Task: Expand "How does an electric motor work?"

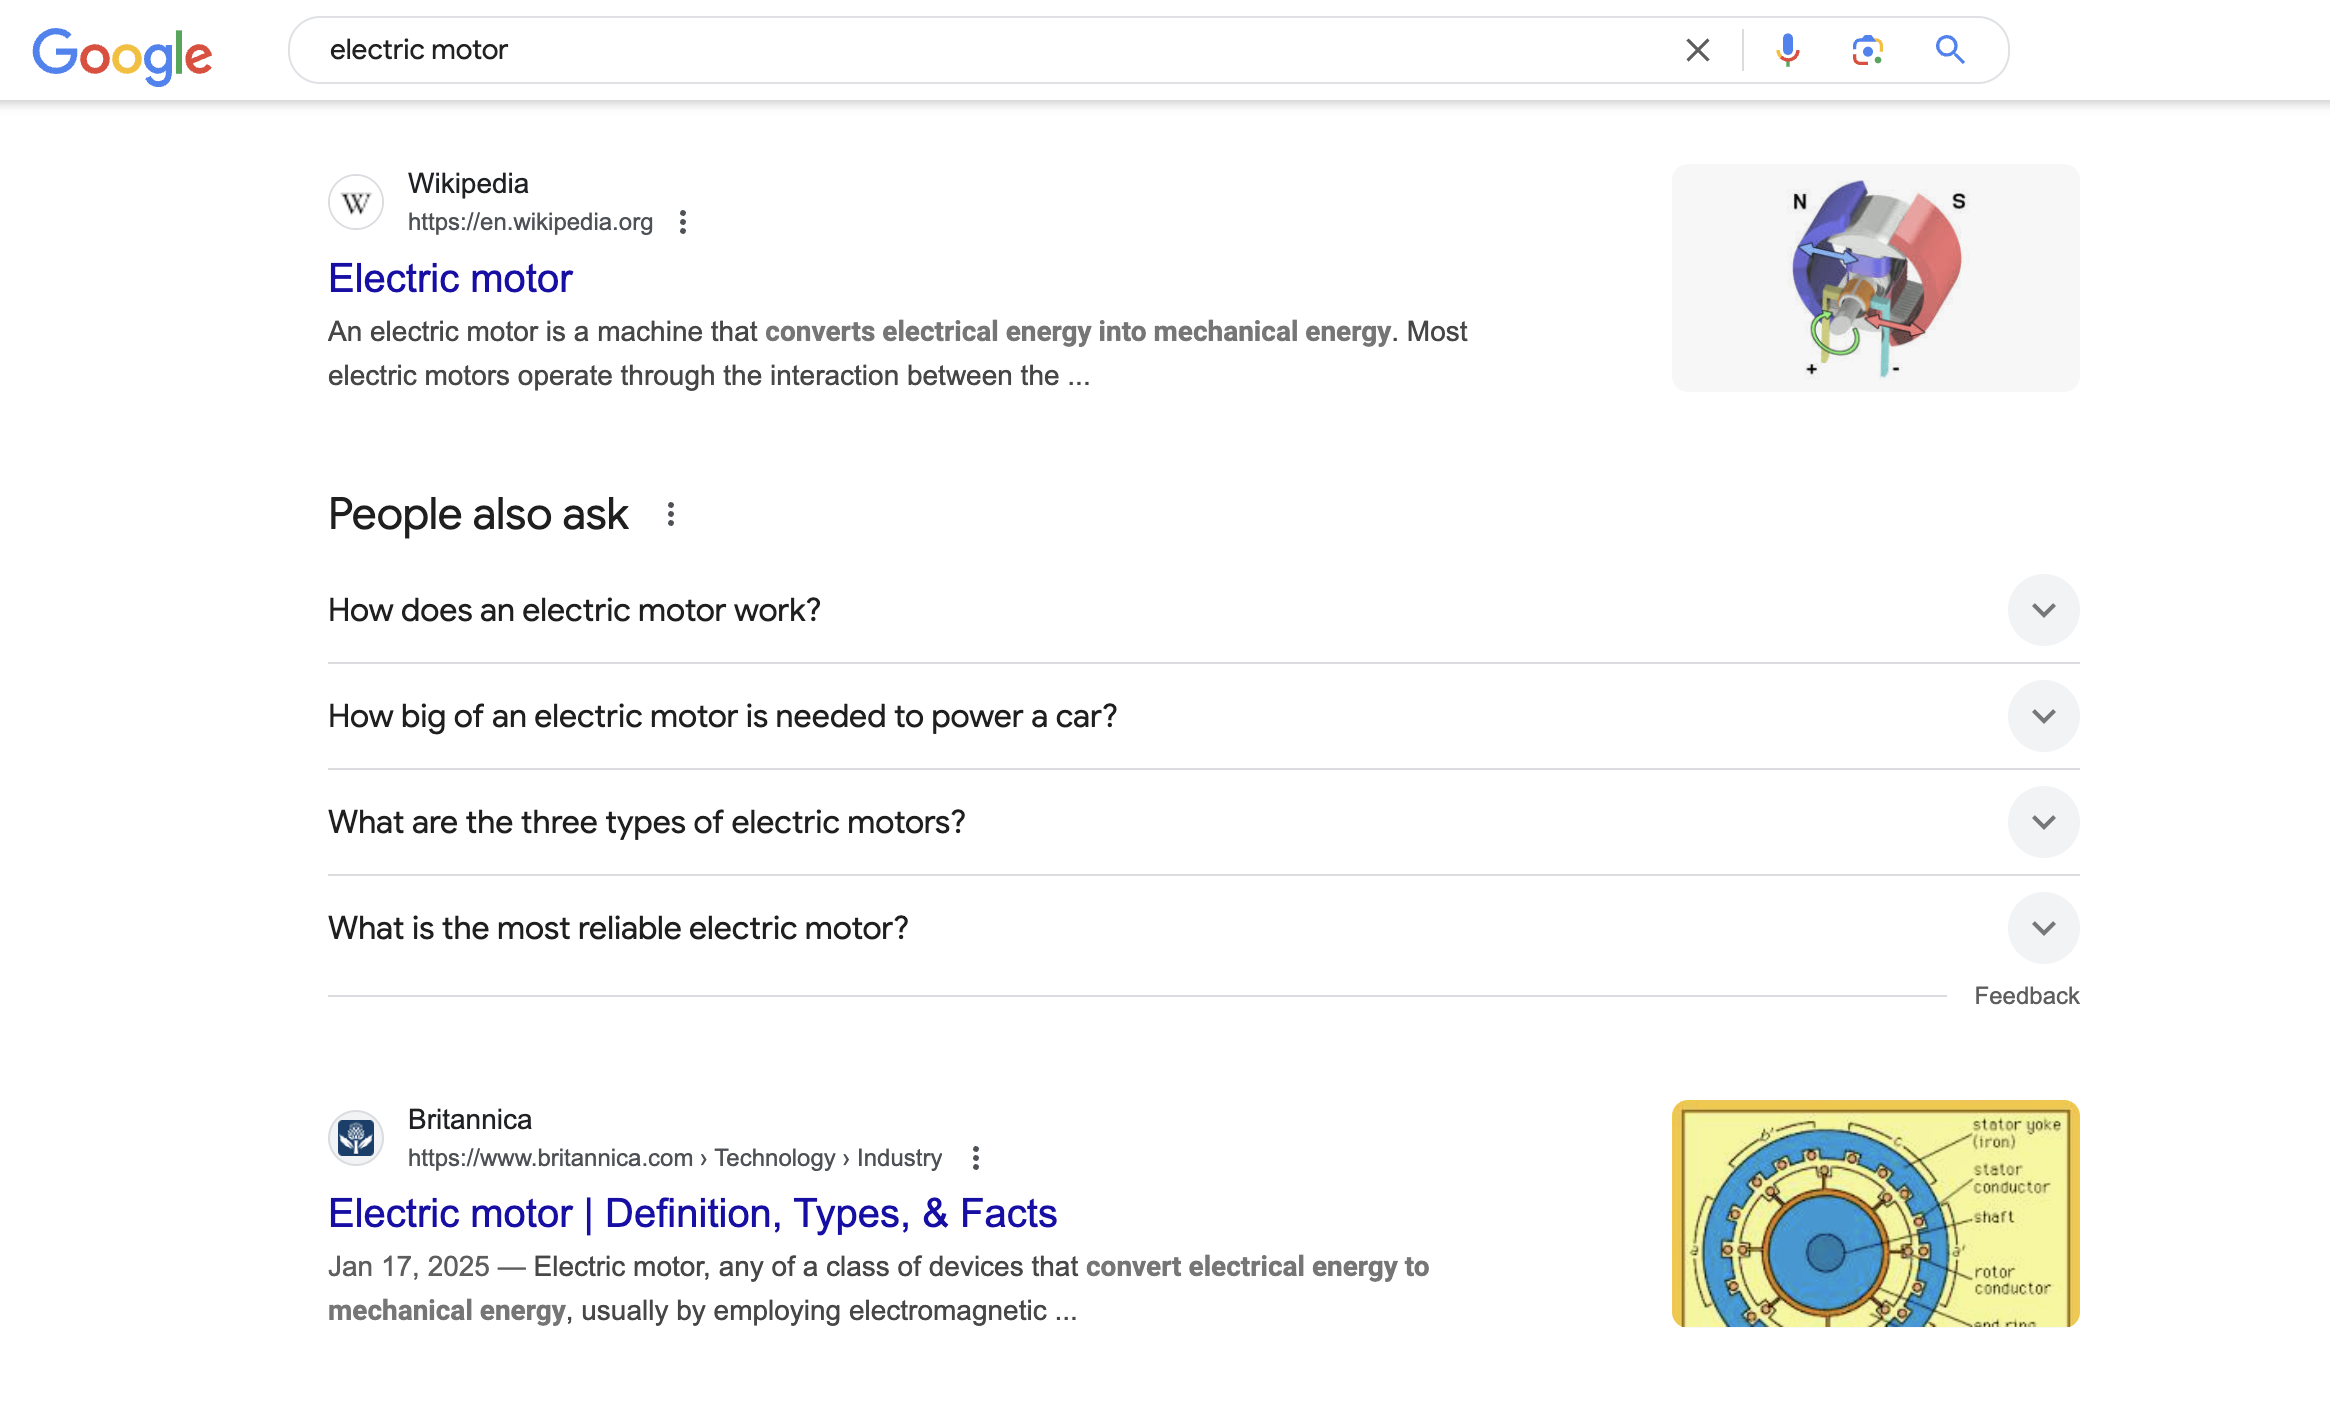Action: [1204, 610]
